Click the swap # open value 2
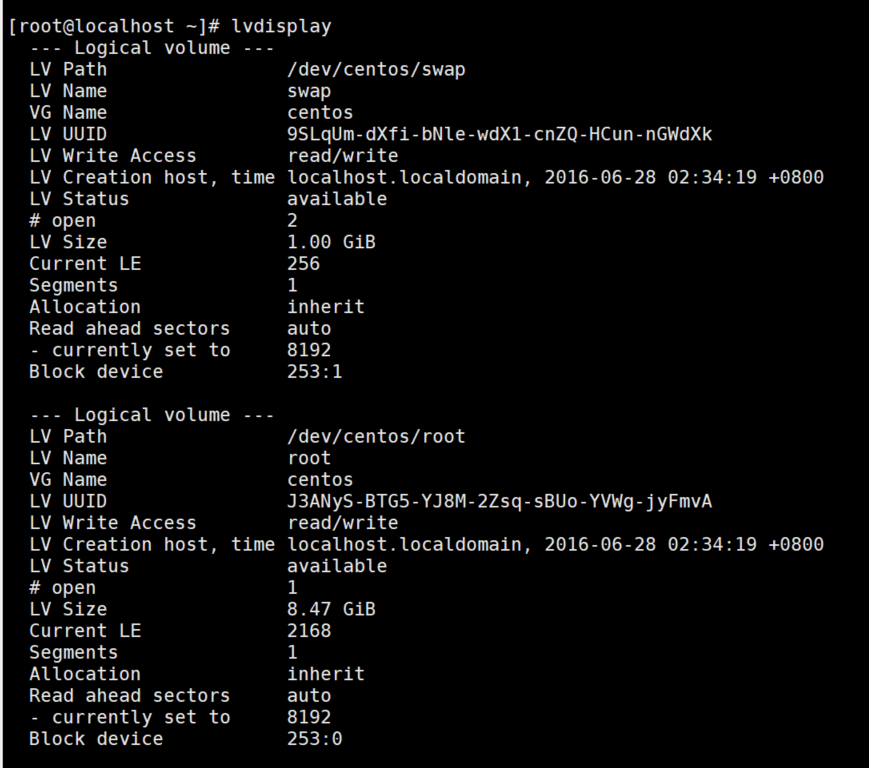 pos(293,221)
